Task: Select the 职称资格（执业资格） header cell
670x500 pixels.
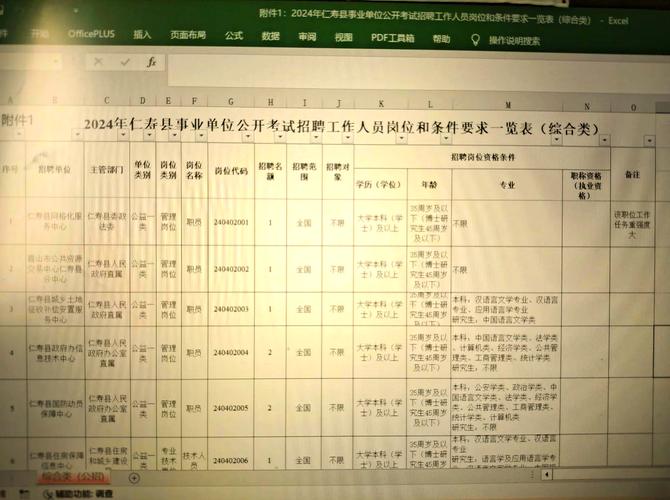Action: coord(586,185)
